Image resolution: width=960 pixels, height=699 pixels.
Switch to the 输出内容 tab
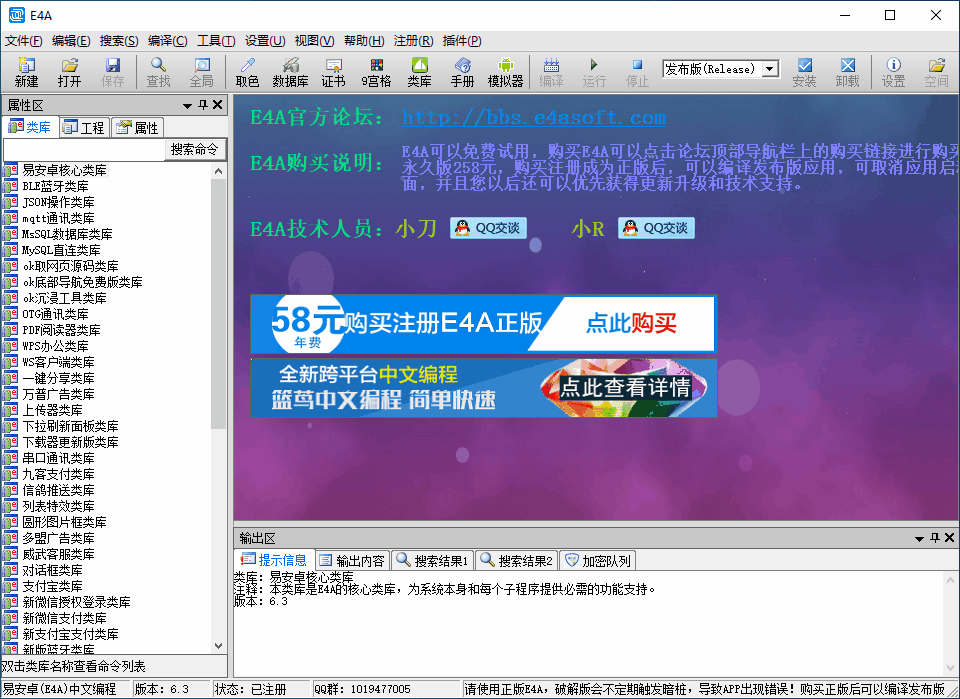tap(353, 561)
